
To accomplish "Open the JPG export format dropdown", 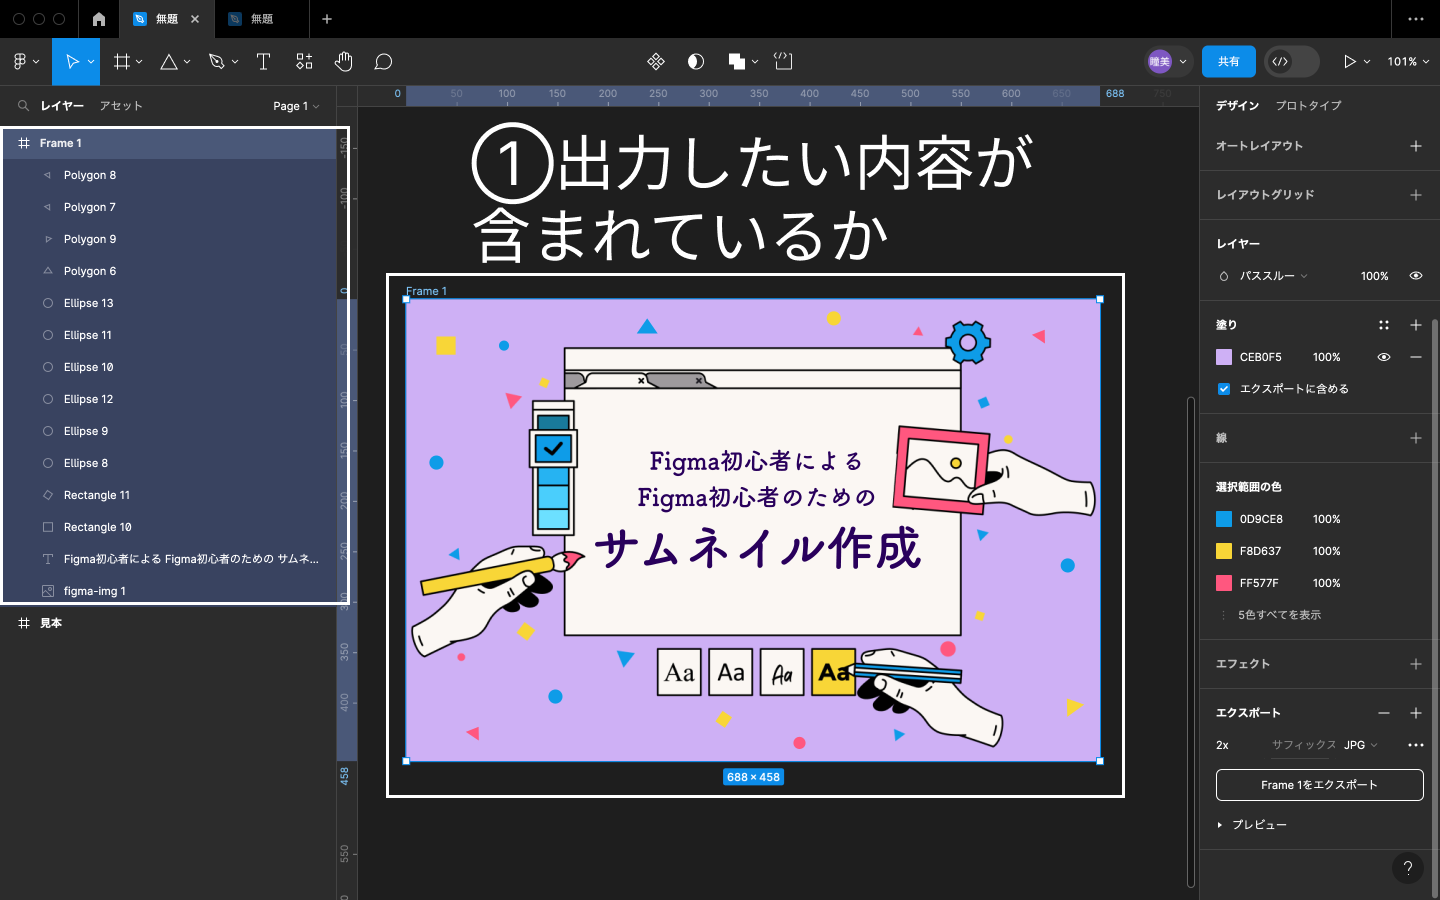I will click(x=1360, y=745).
